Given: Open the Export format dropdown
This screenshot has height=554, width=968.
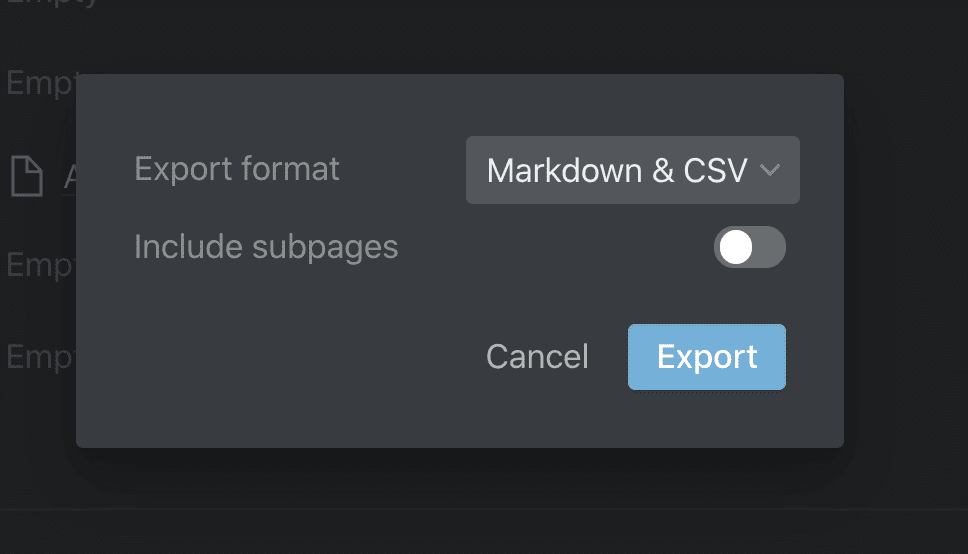Looking at the screenshot, I should click(x=633, y=170).
